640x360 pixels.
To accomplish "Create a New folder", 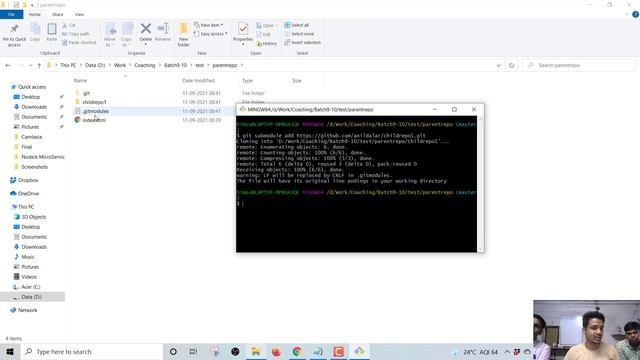I will coord(184,35).
